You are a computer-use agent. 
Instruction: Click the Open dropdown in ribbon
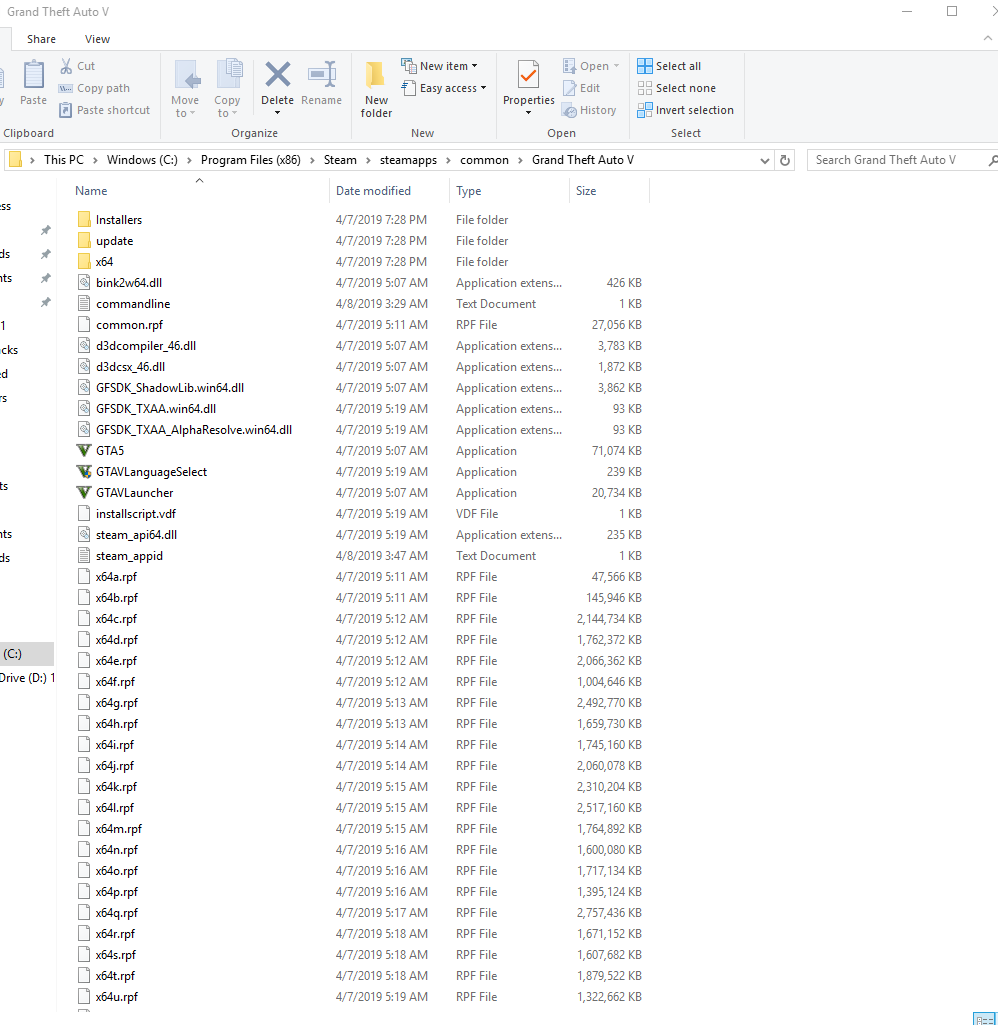tap(591, 66)
